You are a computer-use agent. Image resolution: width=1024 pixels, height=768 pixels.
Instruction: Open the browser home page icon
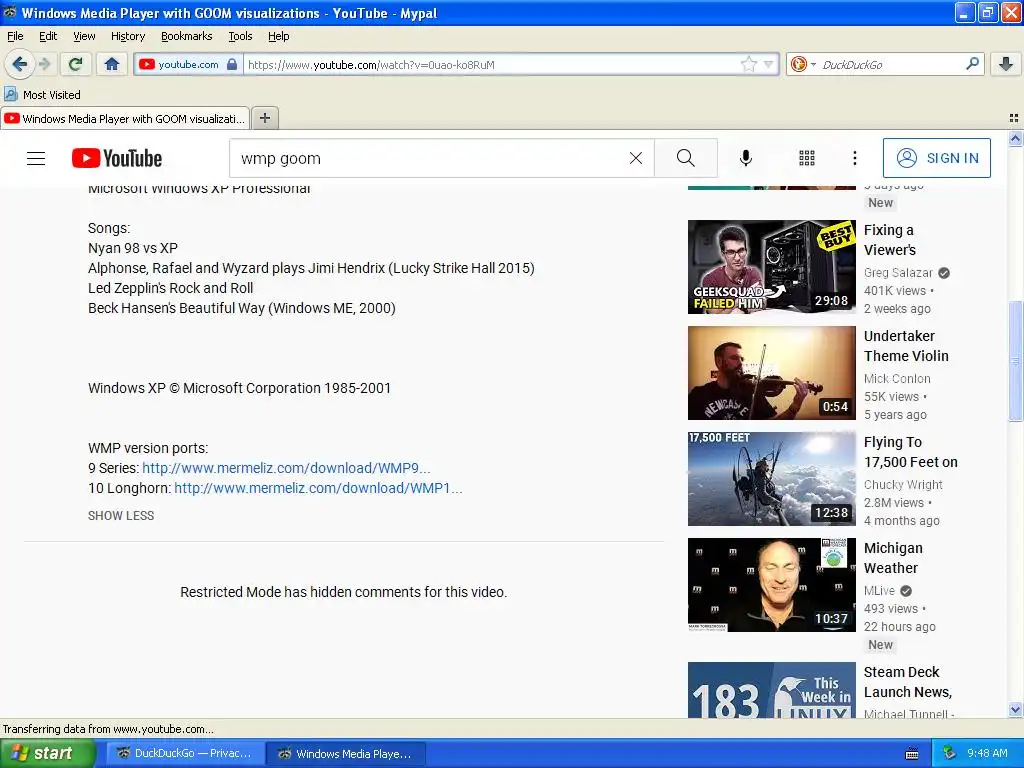pyautogui.click(x=112, y=64)
